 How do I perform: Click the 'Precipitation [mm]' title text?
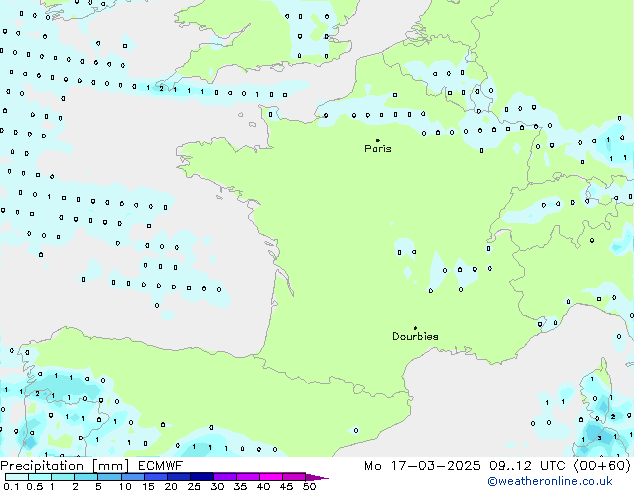(64, 466)
